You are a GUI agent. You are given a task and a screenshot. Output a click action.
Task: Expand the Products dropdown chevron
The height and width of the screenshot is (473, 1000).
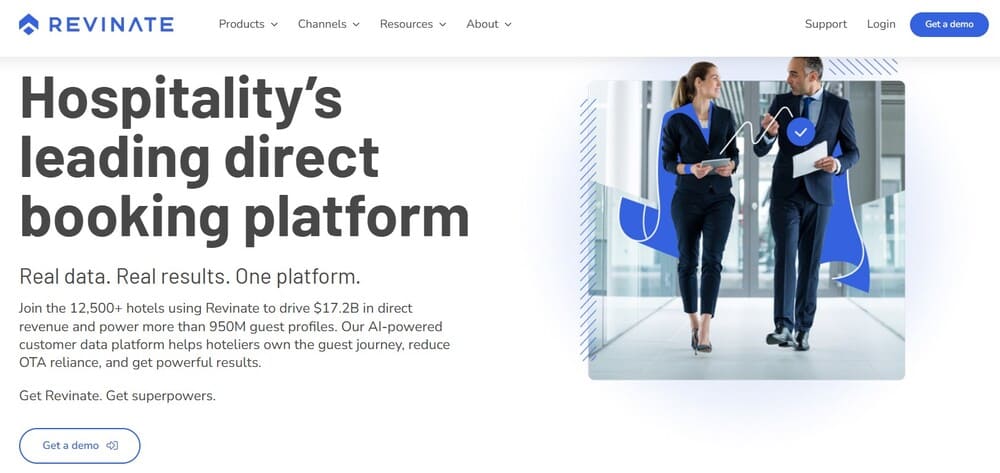pos(274,25)
